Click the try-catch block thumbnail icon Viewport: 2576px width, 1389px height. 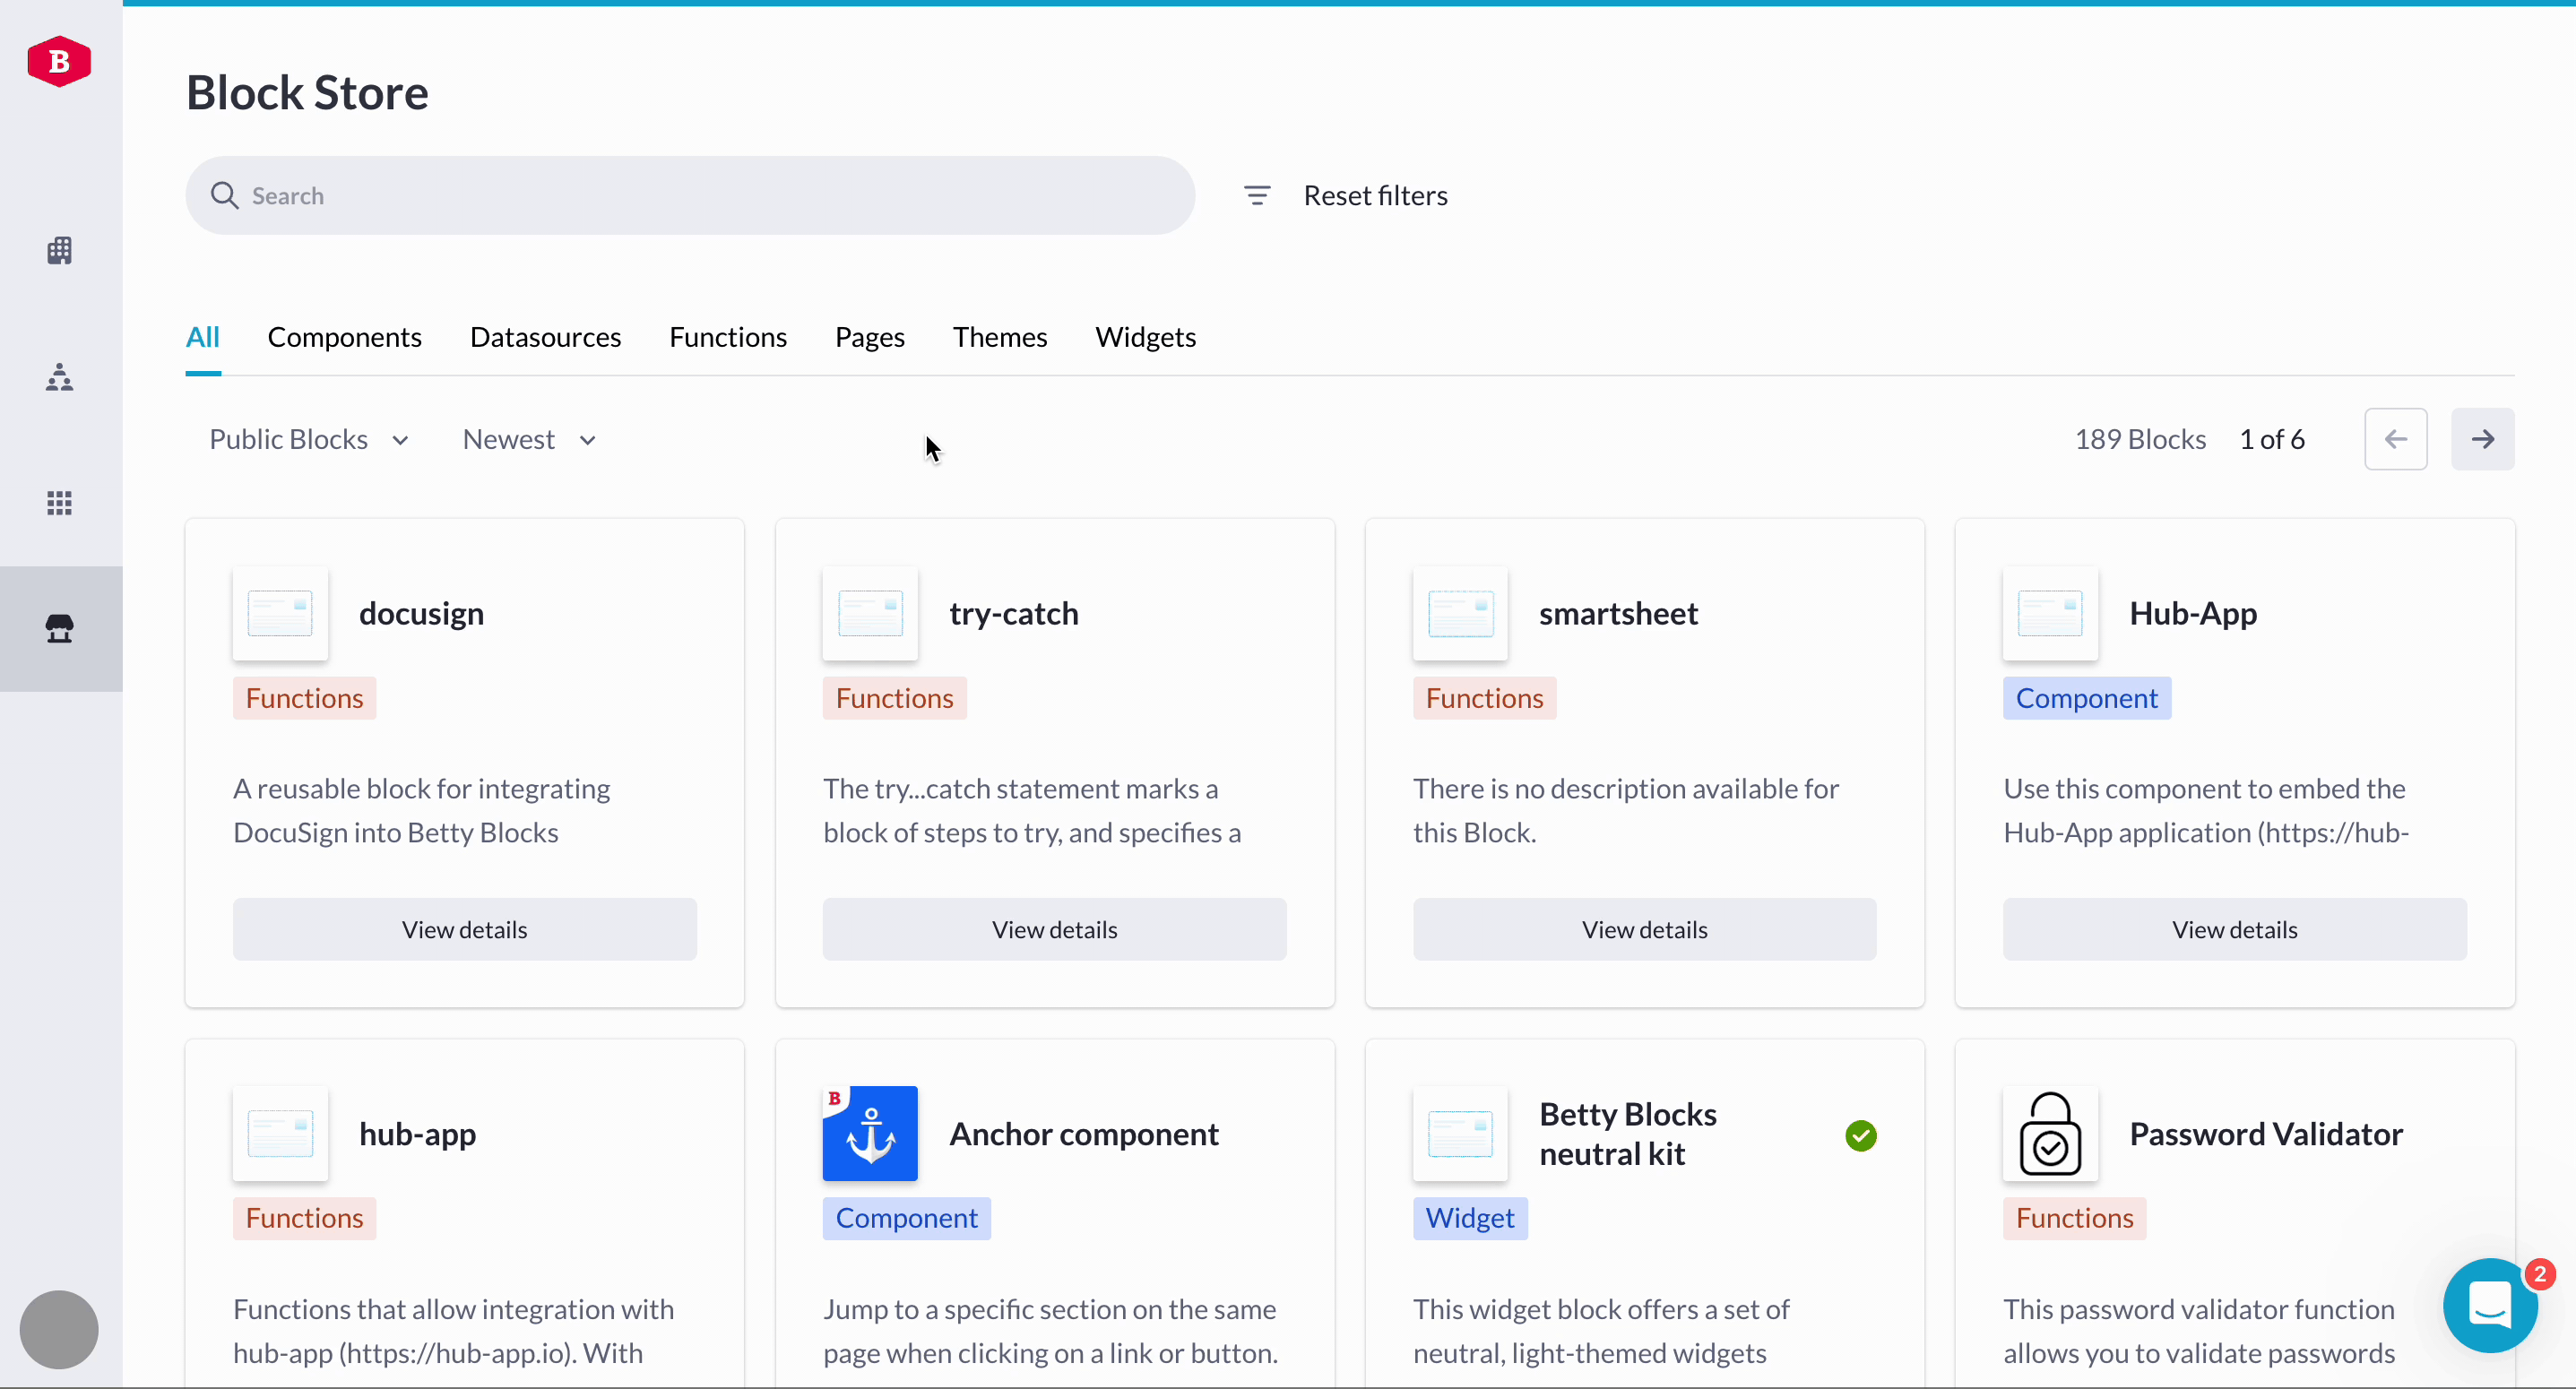click(x=870, y=613)
